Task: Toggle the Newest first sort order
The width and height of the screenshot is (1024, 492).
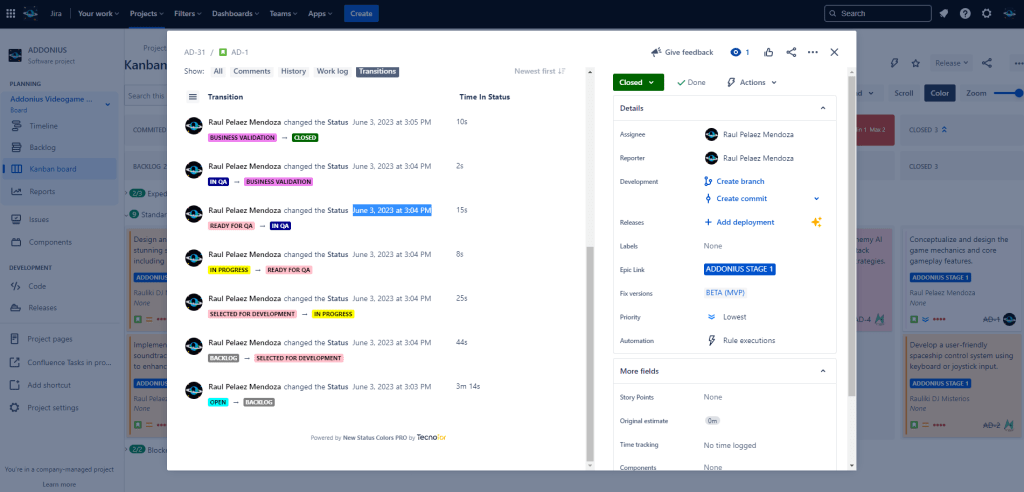Action: (540, 71)
